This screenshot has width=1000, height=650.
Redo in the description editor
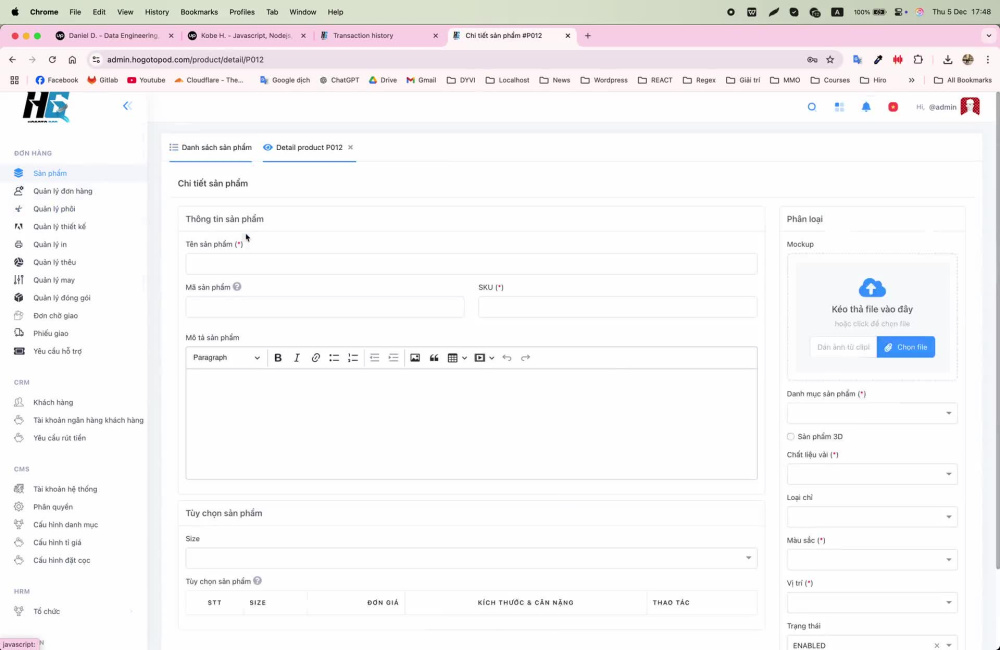[x=526, y=358]
